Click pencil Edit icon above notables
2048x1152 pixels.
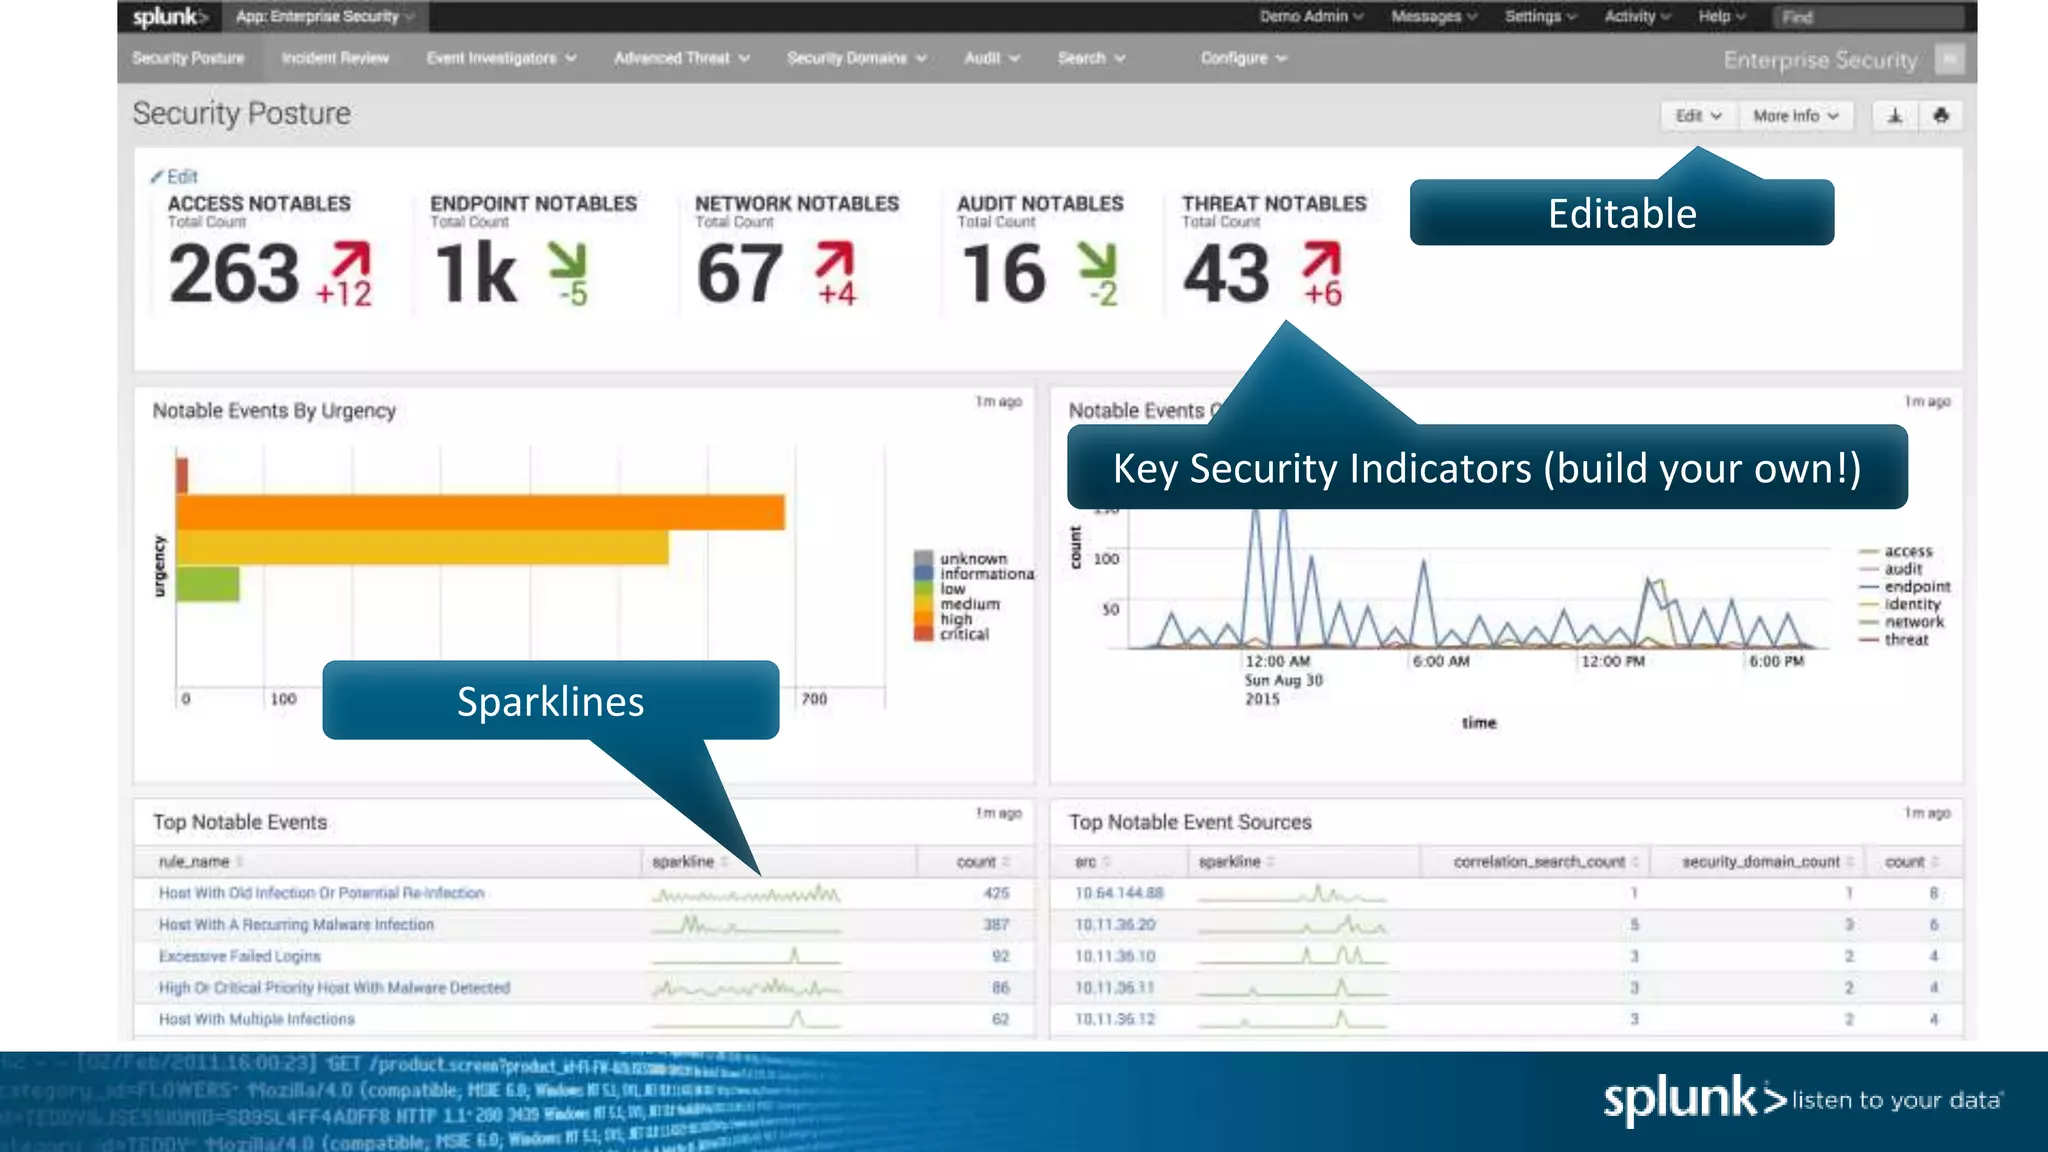coord(174,177)
